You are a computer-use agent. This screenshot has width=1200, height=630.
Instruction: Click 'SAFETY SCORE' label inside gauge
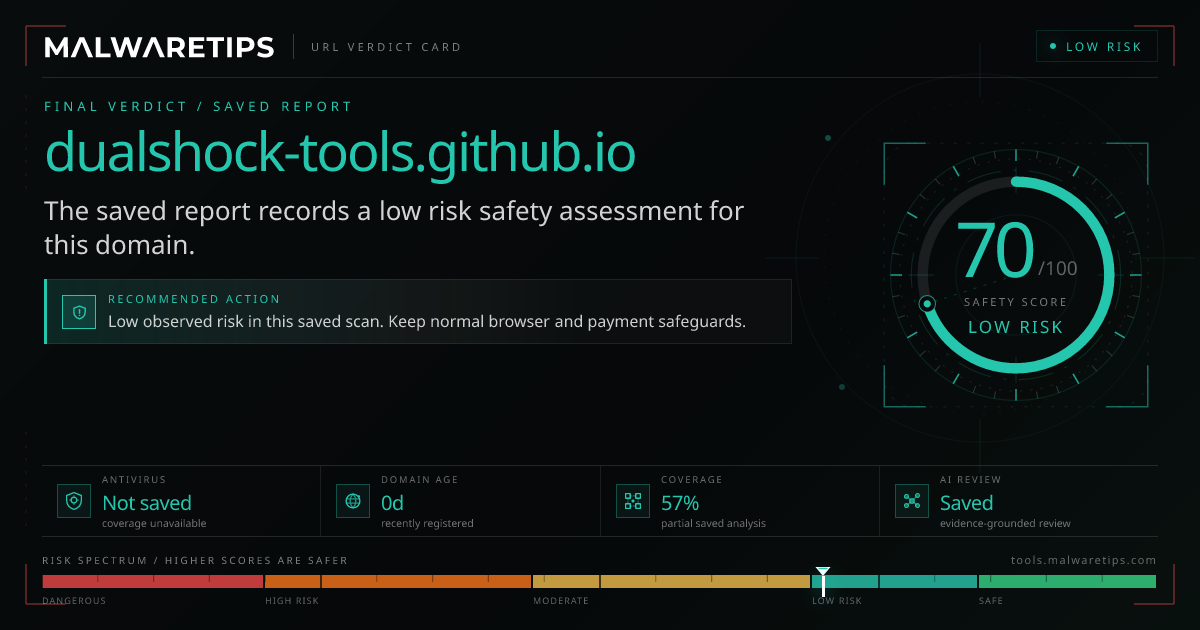(1016, 302)
